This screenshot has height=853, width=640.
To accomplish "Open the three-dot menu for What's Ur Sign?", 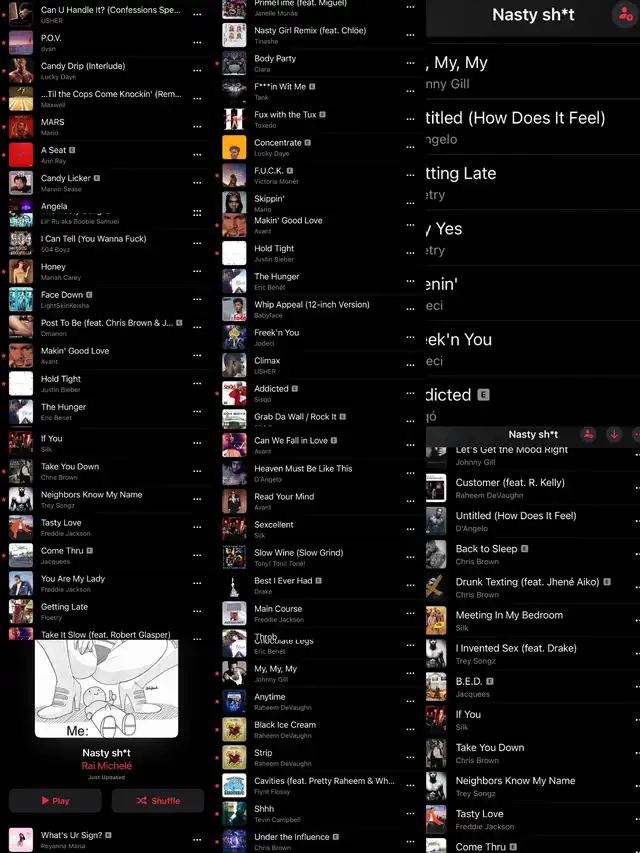I will click(x=197, y=840).
